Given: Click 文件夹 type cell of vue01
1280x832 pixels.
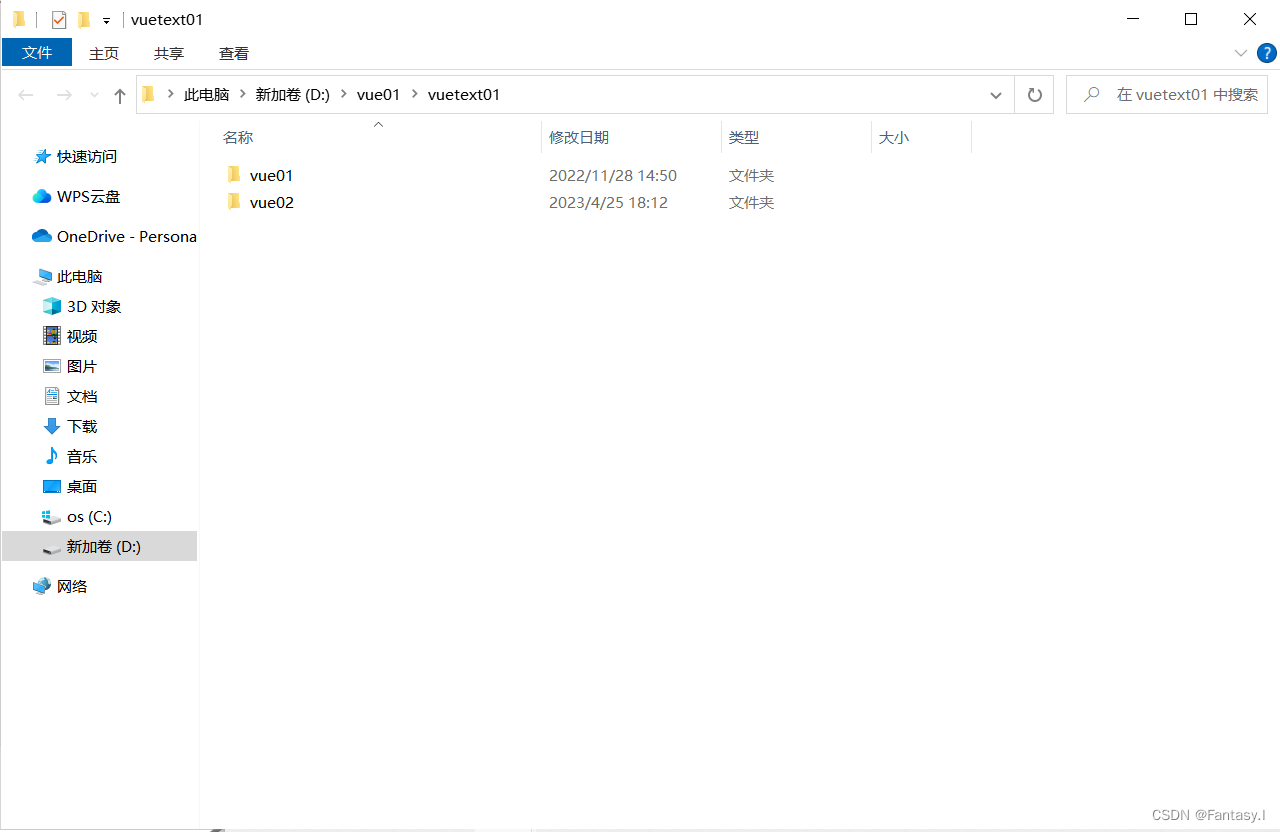Looking at the screenshot, I should click(751, 176).
